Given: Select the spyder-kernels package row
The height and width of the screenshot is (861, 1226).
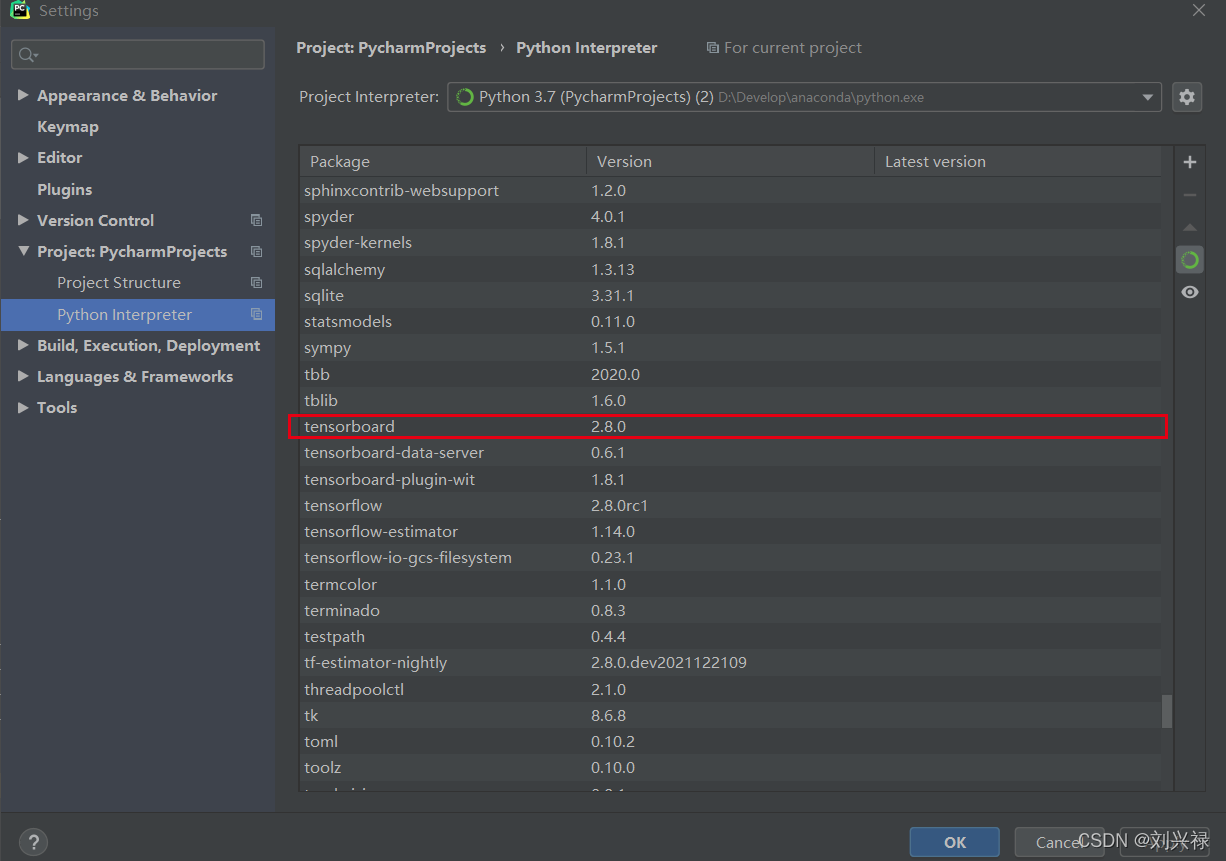Looking at the screenshot, I should tap(730, 242).
